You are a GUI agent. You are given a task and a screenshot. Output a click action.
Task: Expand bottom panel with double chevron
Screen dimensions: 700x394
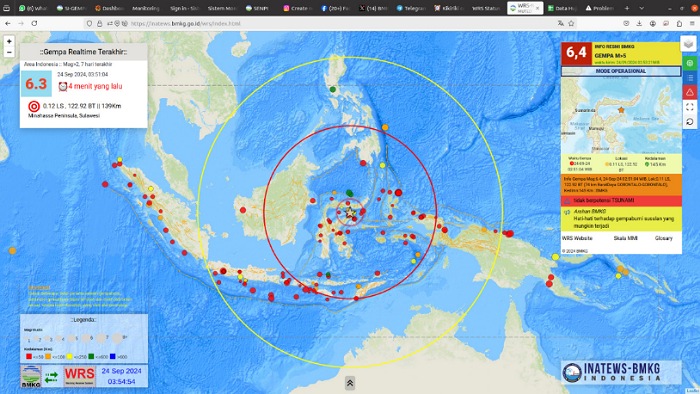point(350,383)
